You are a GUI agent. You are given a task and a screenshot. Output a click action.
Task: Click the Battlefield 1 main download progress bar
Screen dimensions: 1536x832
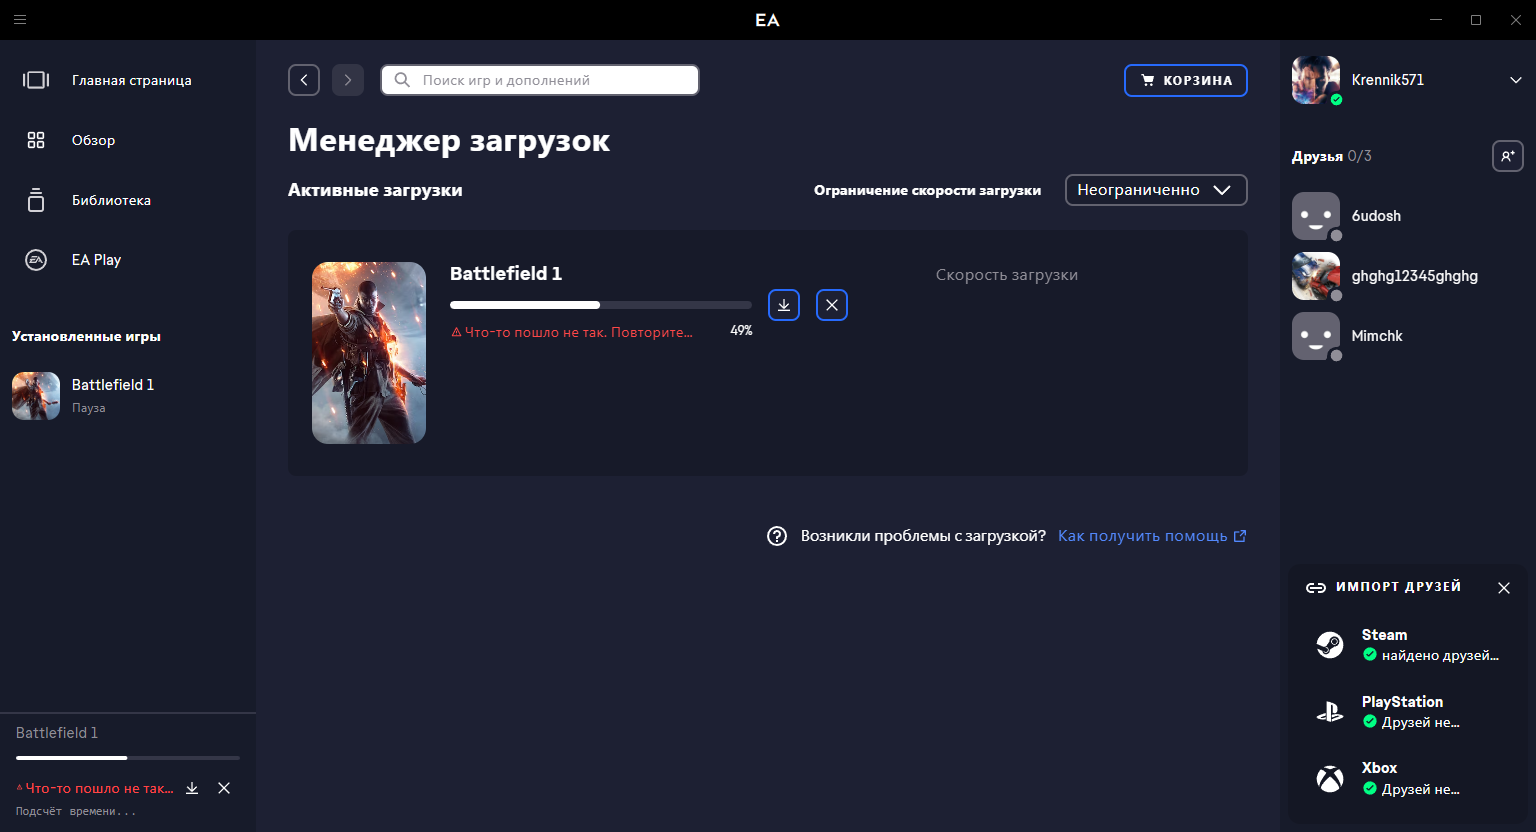(601, 305)
